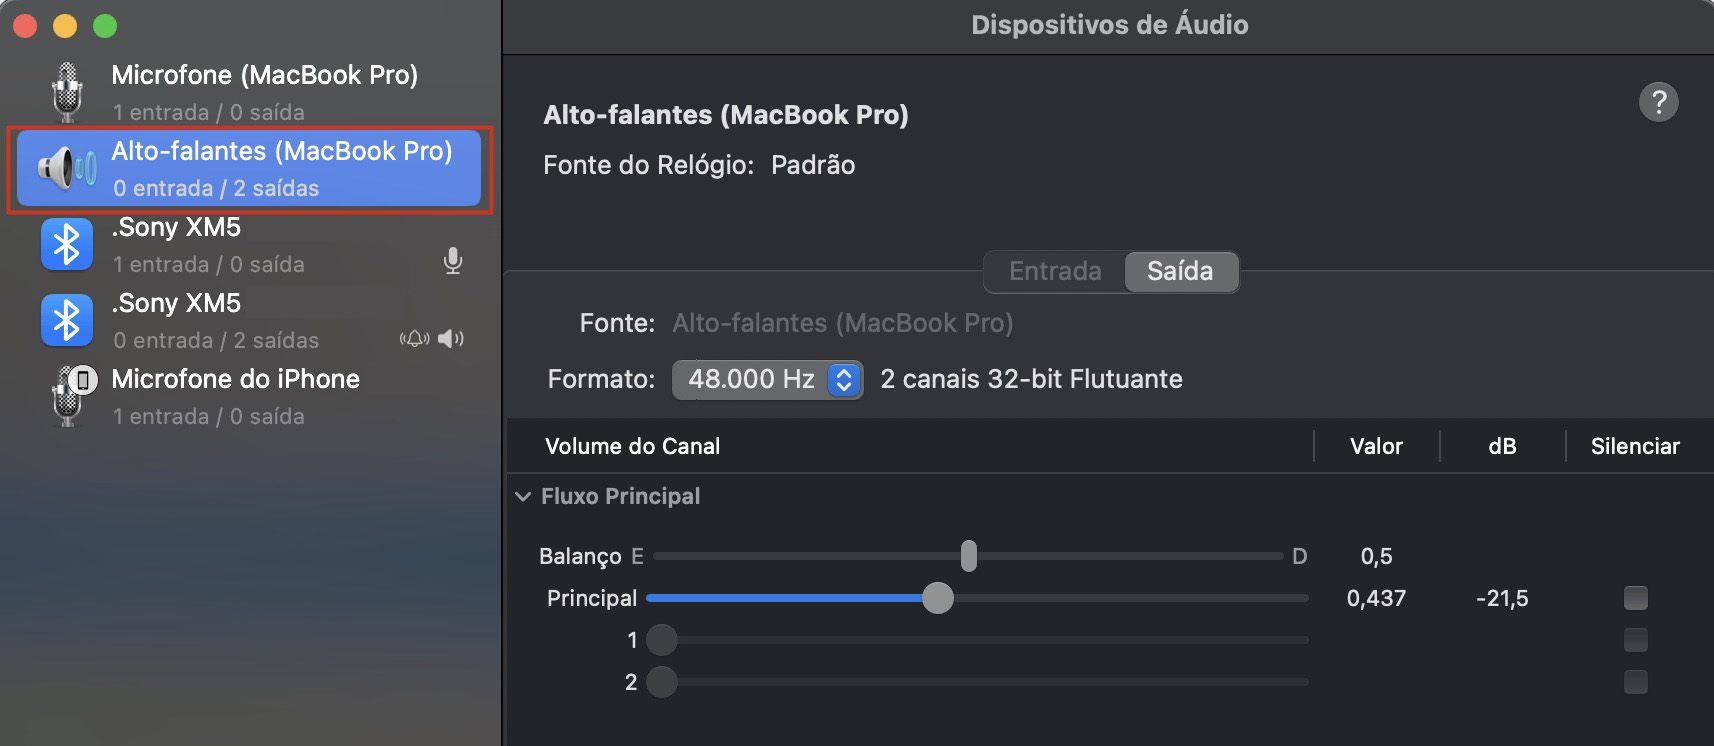Image resolution: width=1714 pixels, height=746 pixels.
Task: Switch to the Entrada tab
Action: [1054, 271]
